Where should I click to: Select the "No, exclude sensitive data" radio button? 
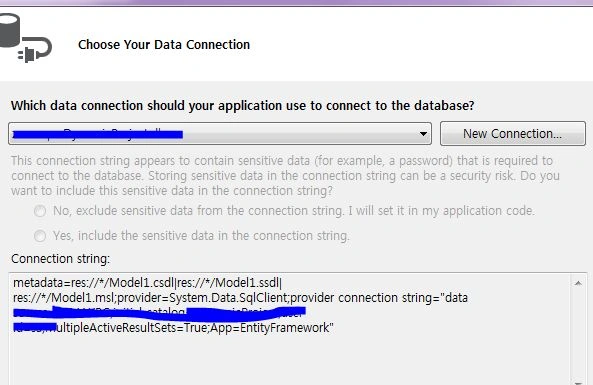(x=40, y=211)
